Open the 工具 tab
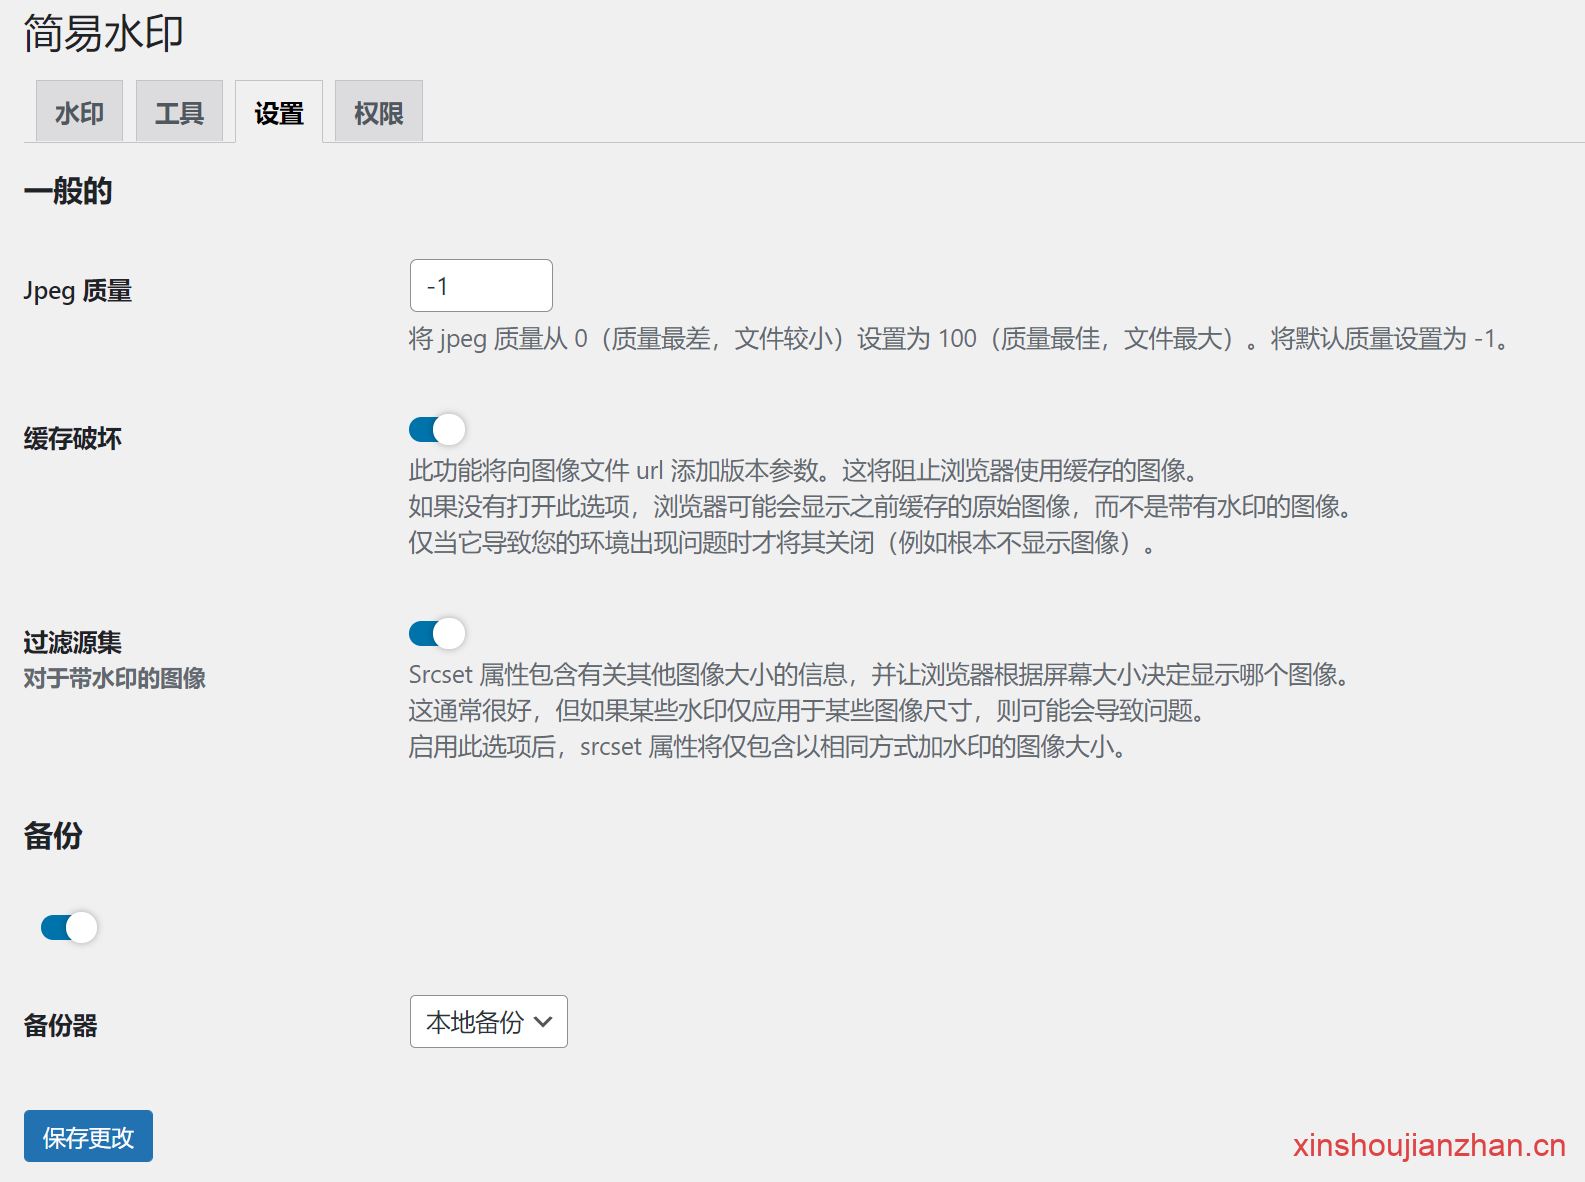Screen dimensions: 1585x1182 tap(179, 111)
